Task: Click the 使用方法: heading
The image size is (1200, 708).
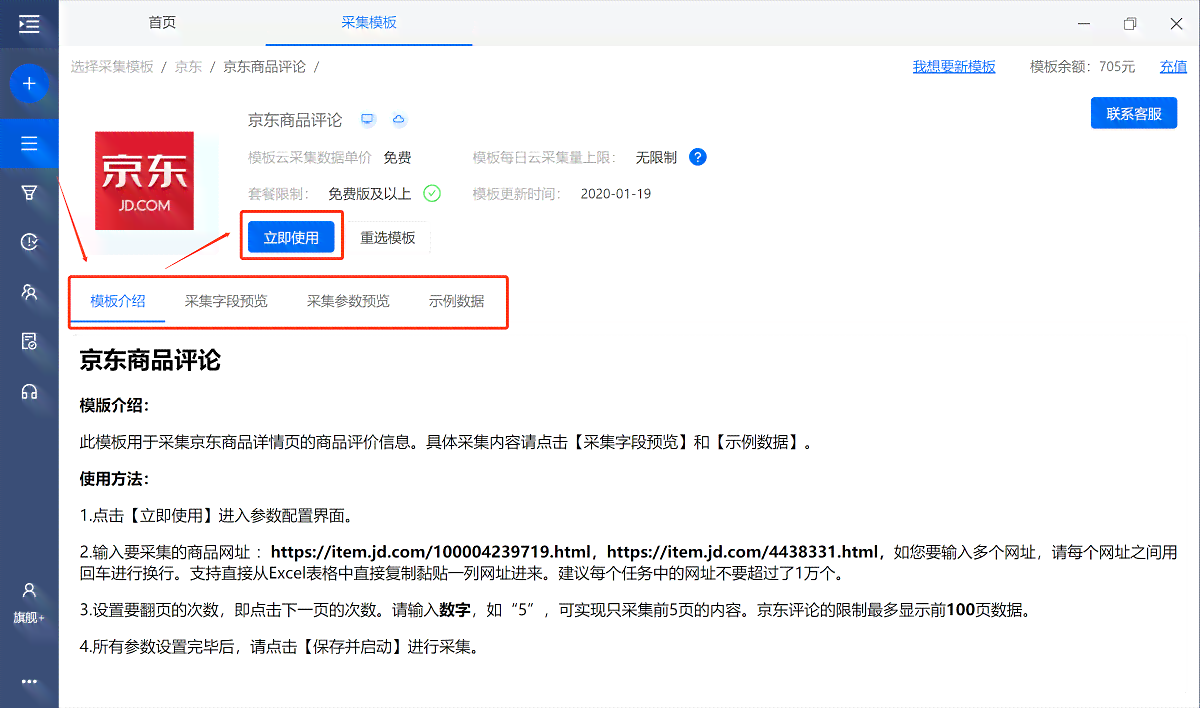Action: (x=115, y=478)
